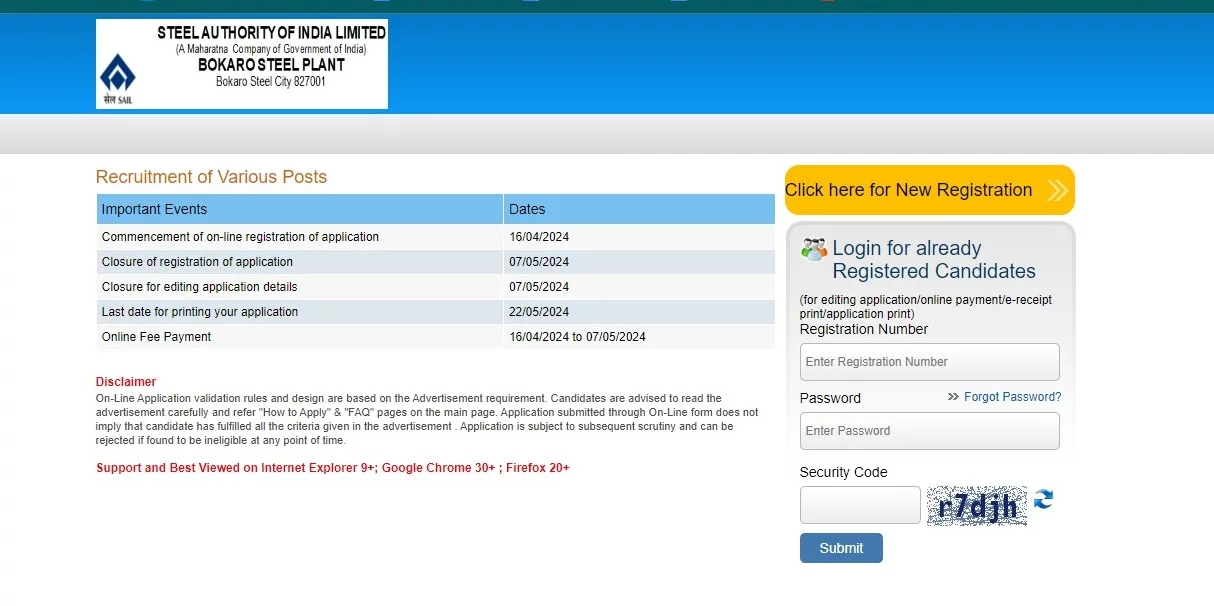Select the Commencement of on-line registration row text

click(240, 237)
